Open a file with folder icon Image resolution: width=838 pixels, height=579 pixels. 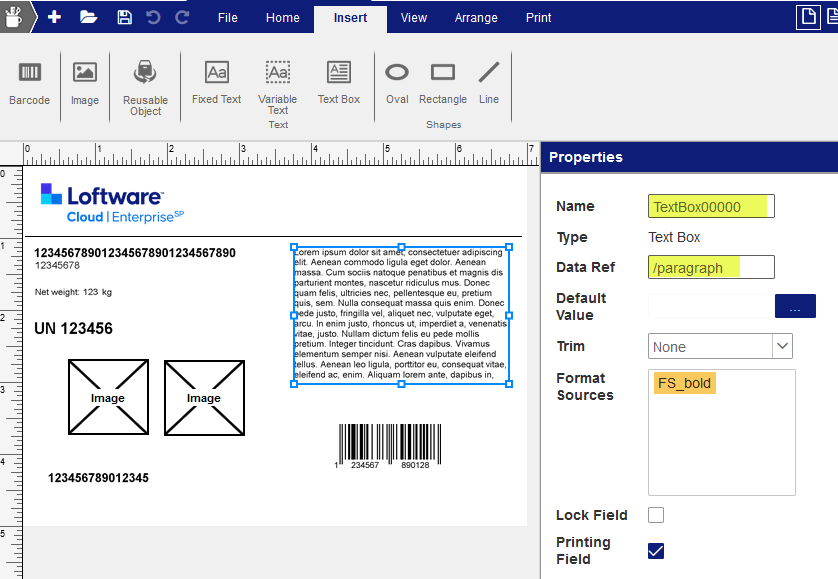pyautogui.click(x=88, y=17)
